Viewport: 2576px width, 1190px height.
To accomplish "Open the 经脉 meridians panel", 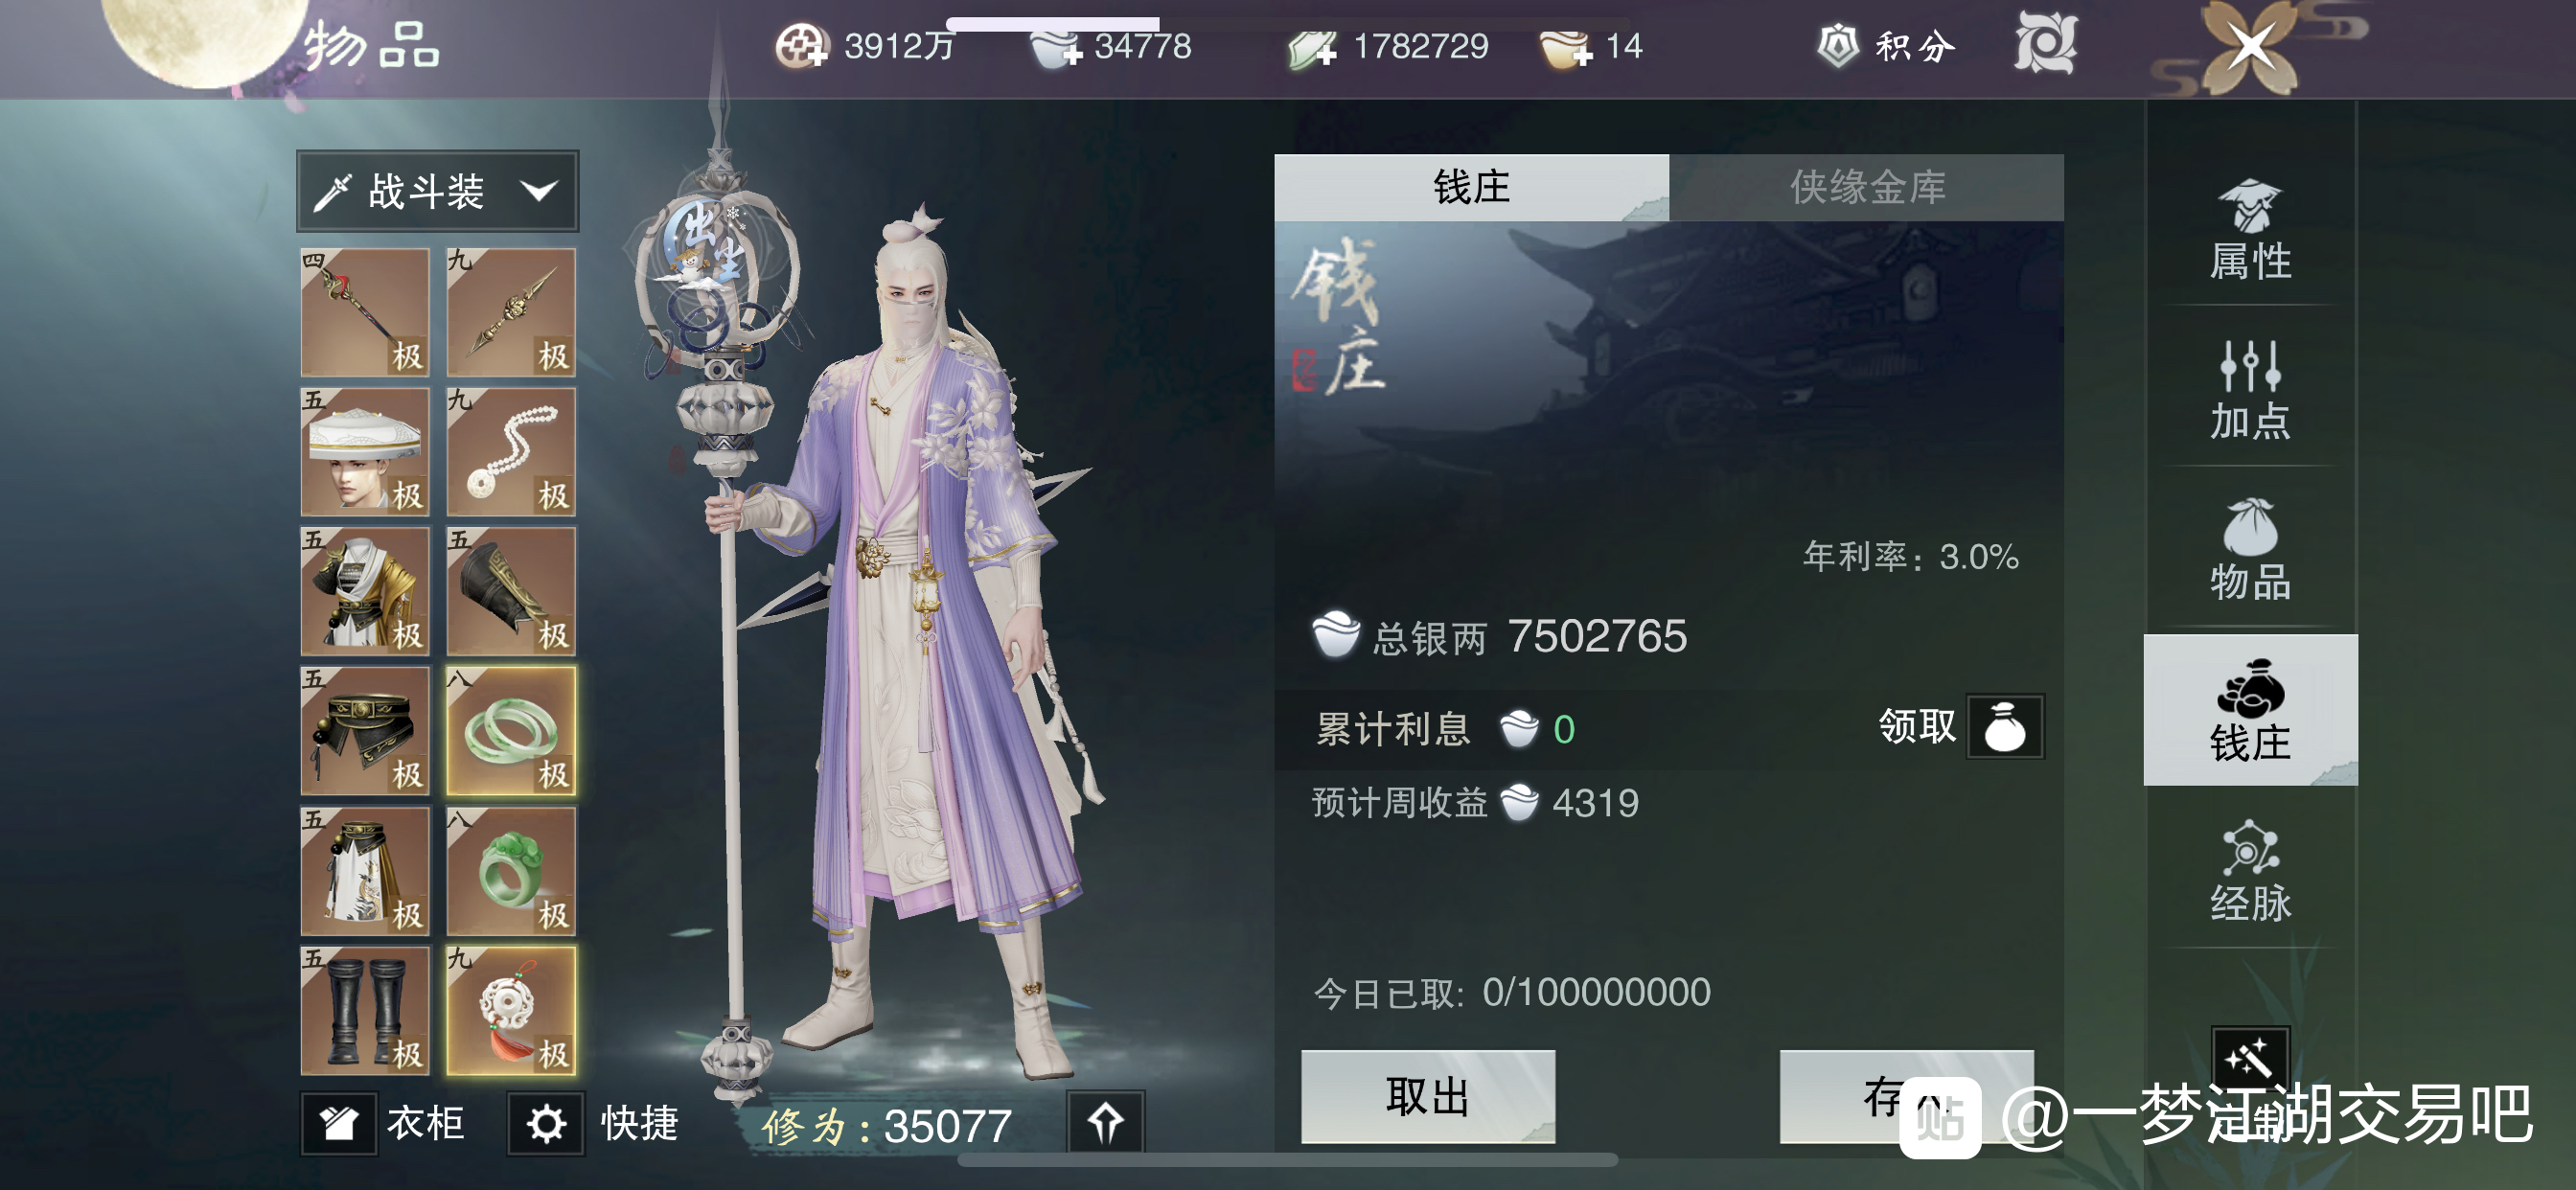I will [2250, 872].
